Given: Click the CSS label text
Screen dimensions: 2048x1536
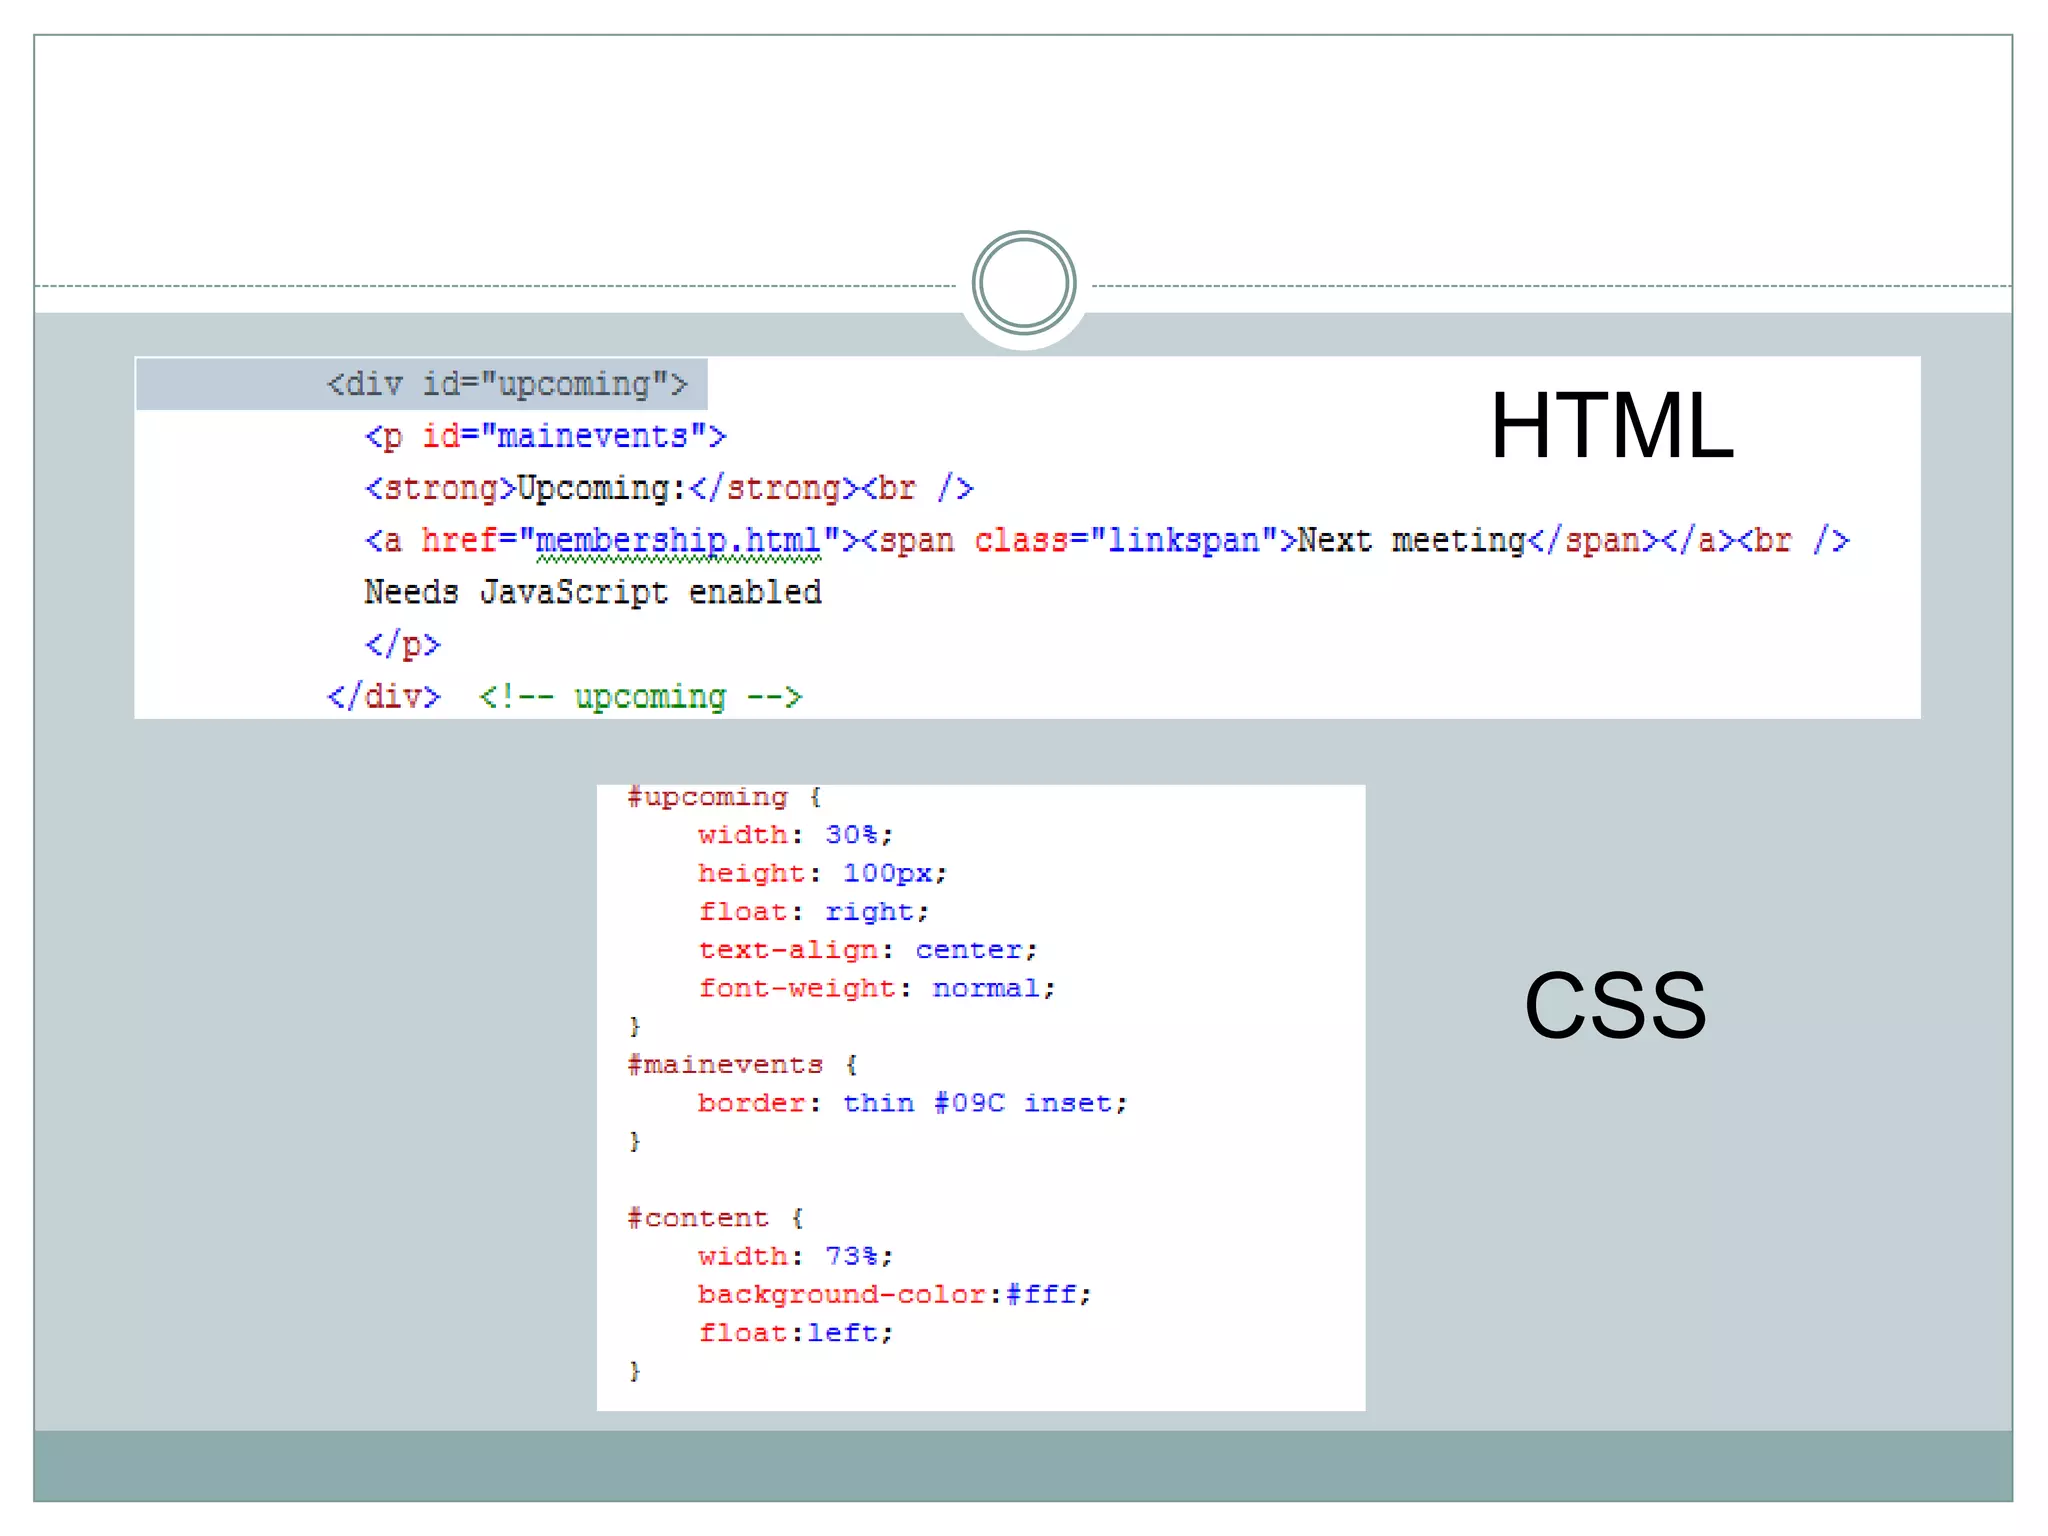Looking at the screenshot, I should (1615, 1006).
